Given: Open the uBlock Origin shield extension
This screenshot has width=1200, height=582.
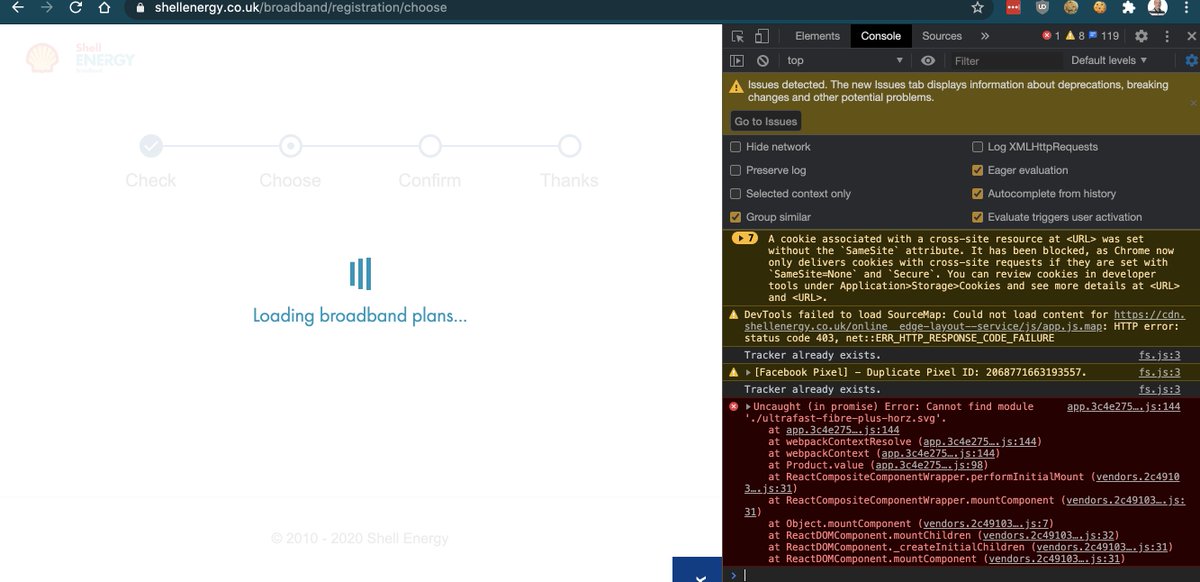Looking at the screenshot, I should (x=1042, y=7).
